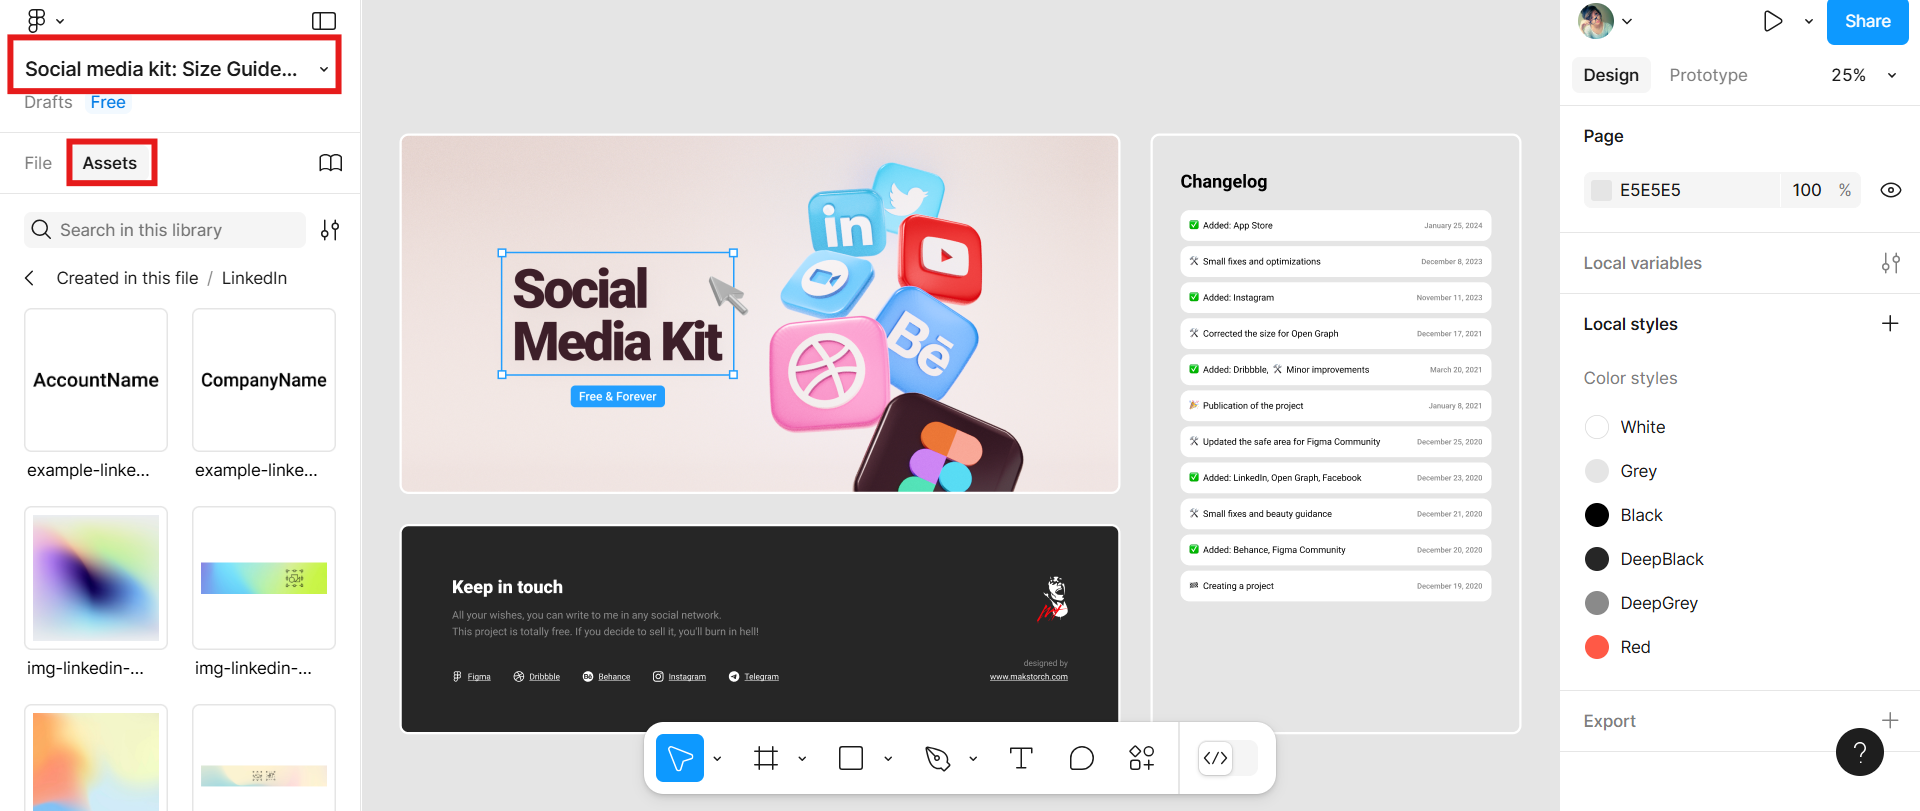1920x811 pixels.
Task: Open the help question mark button
Action: tap(1860, 752)
